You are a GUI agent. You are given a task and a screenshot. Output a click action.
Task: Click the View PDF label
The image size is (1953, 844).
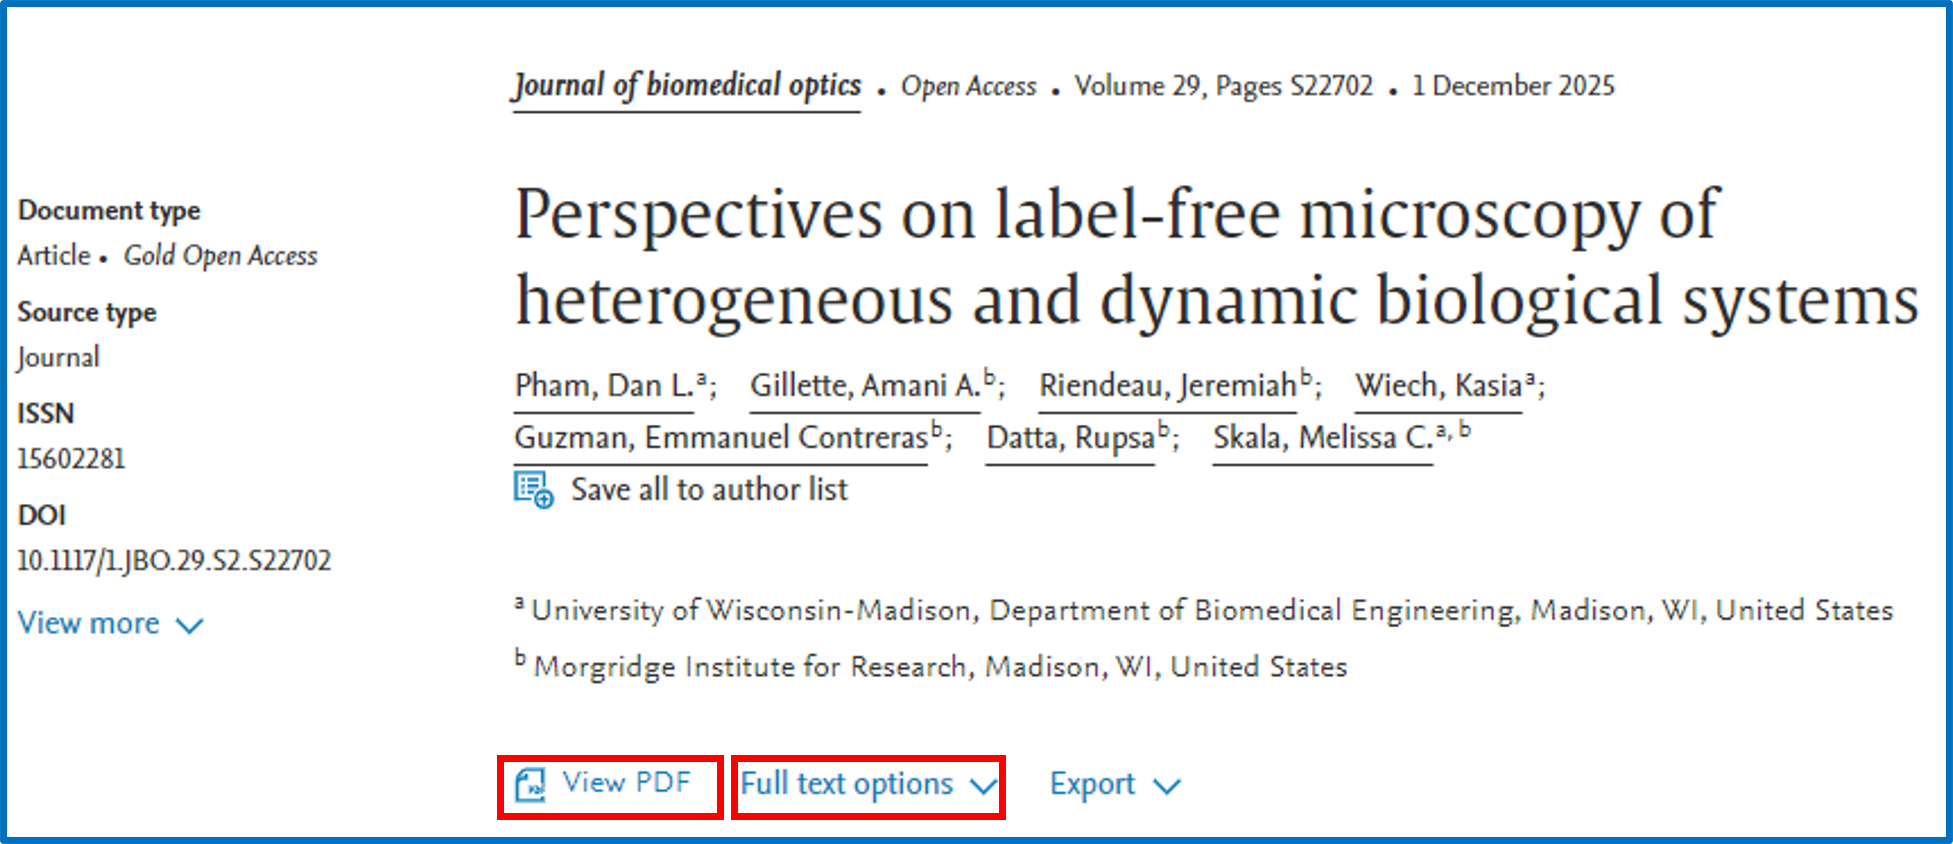point(626,782)
